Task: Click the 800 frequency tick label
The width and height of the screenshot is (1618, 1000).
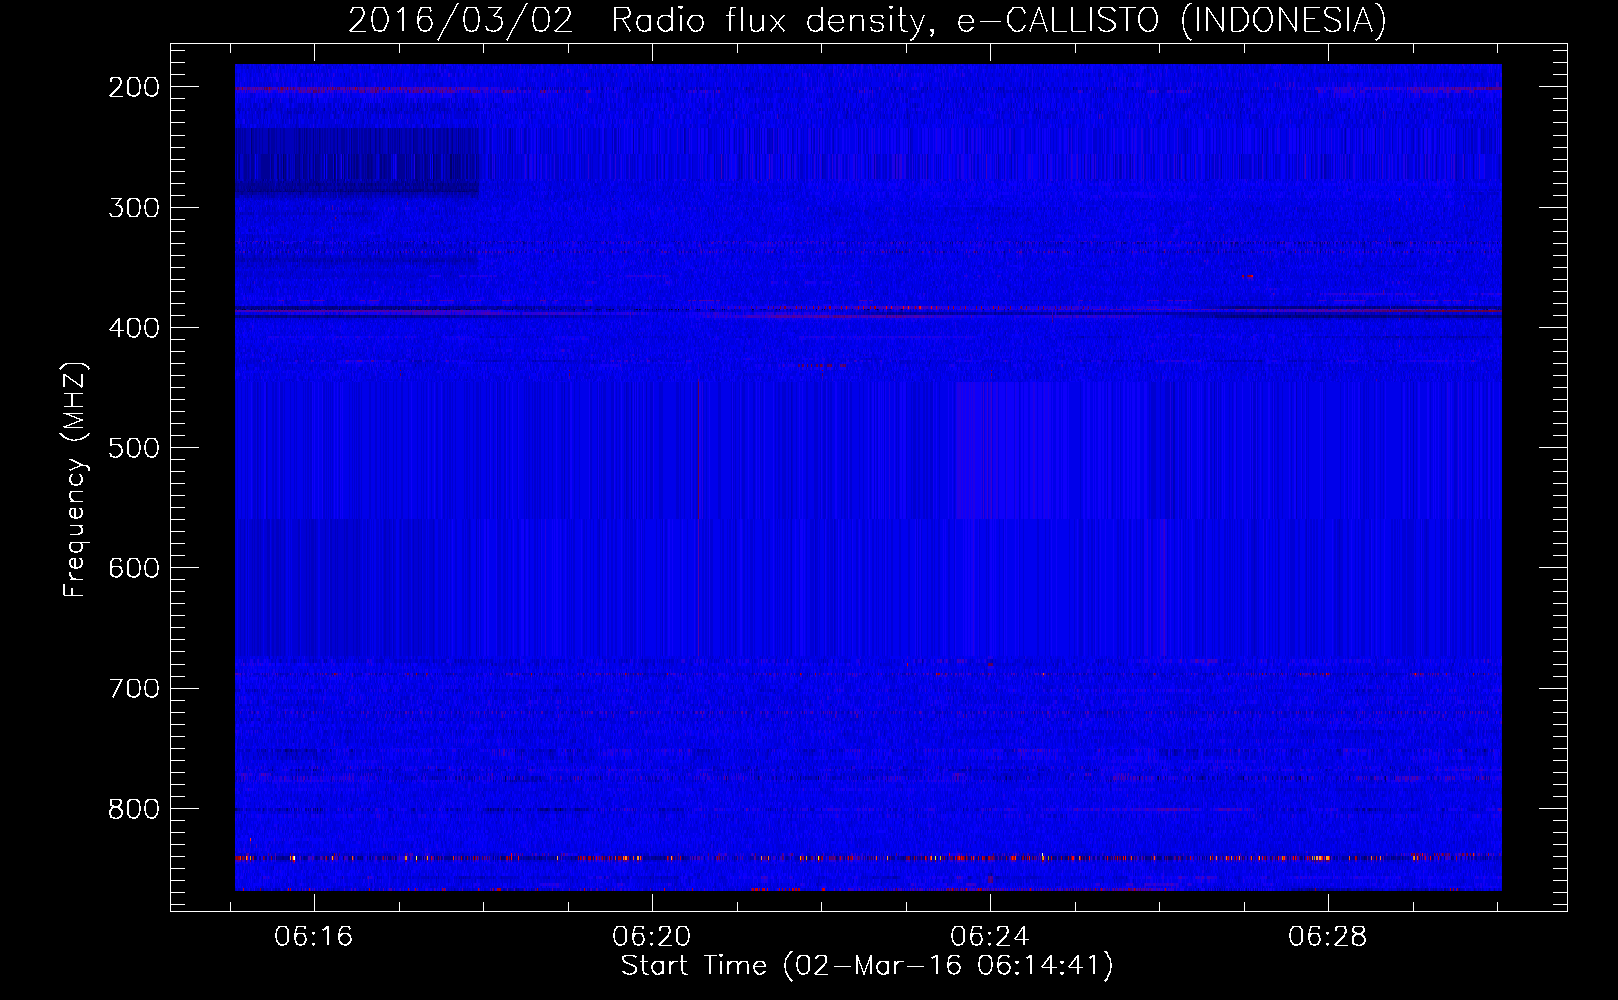Action: (x=134, y=809)
